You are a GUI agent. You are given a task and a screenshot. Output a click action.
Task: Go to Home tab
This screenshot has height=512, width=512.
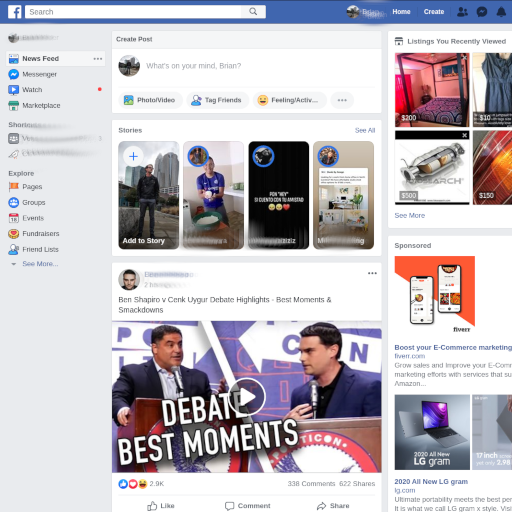coord(401,12)
